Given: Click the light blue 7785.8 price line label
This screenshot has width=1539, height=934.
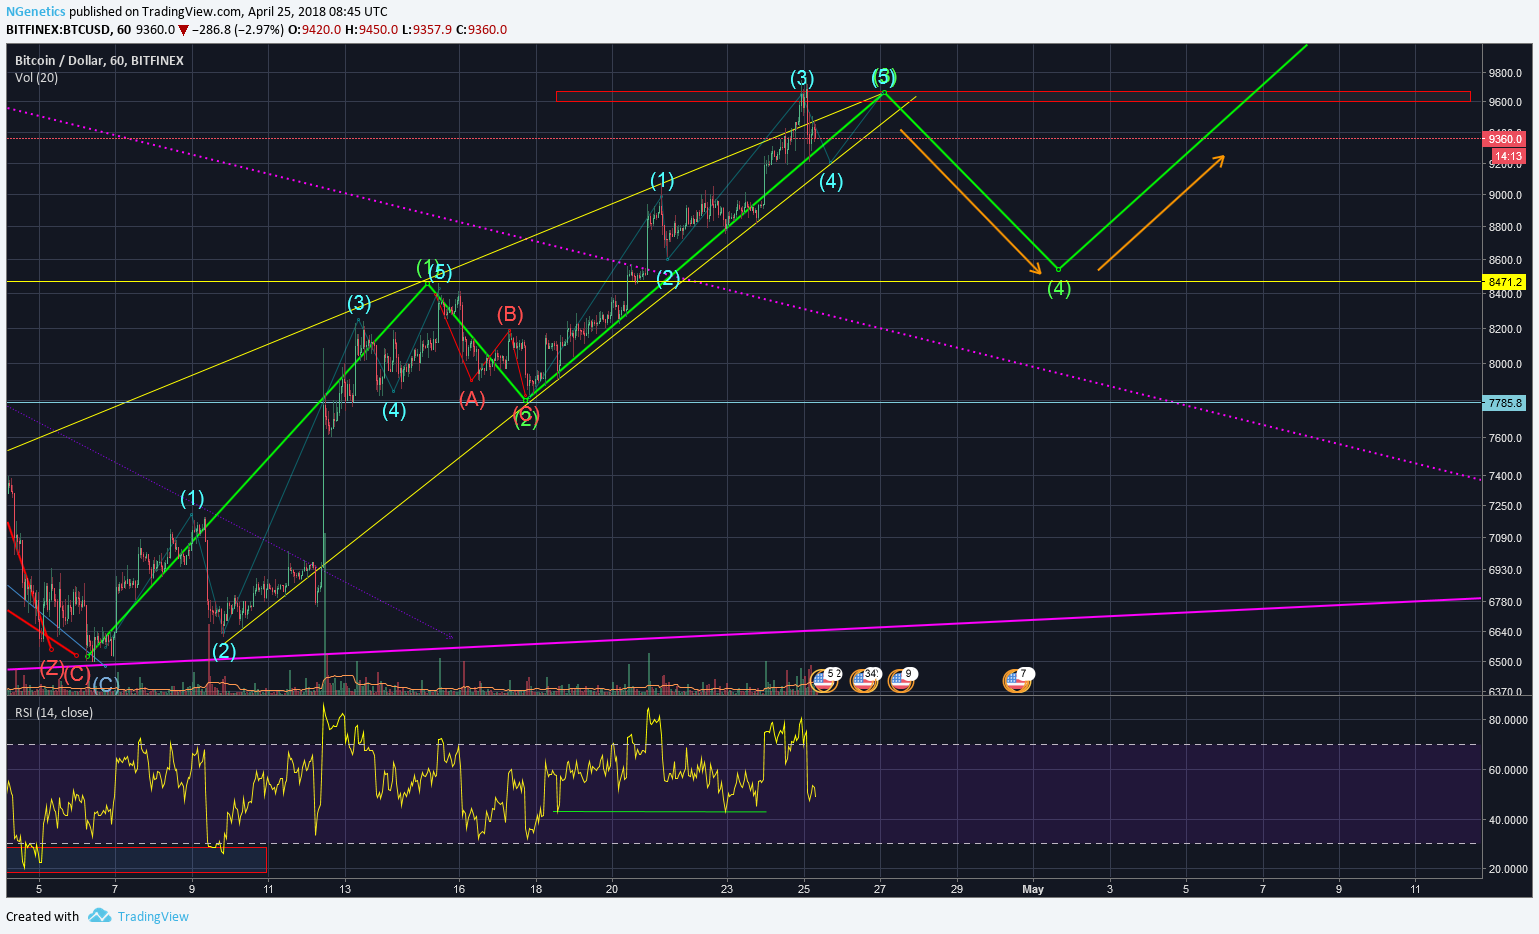Looking at the screenshot, I should 1505,403.
